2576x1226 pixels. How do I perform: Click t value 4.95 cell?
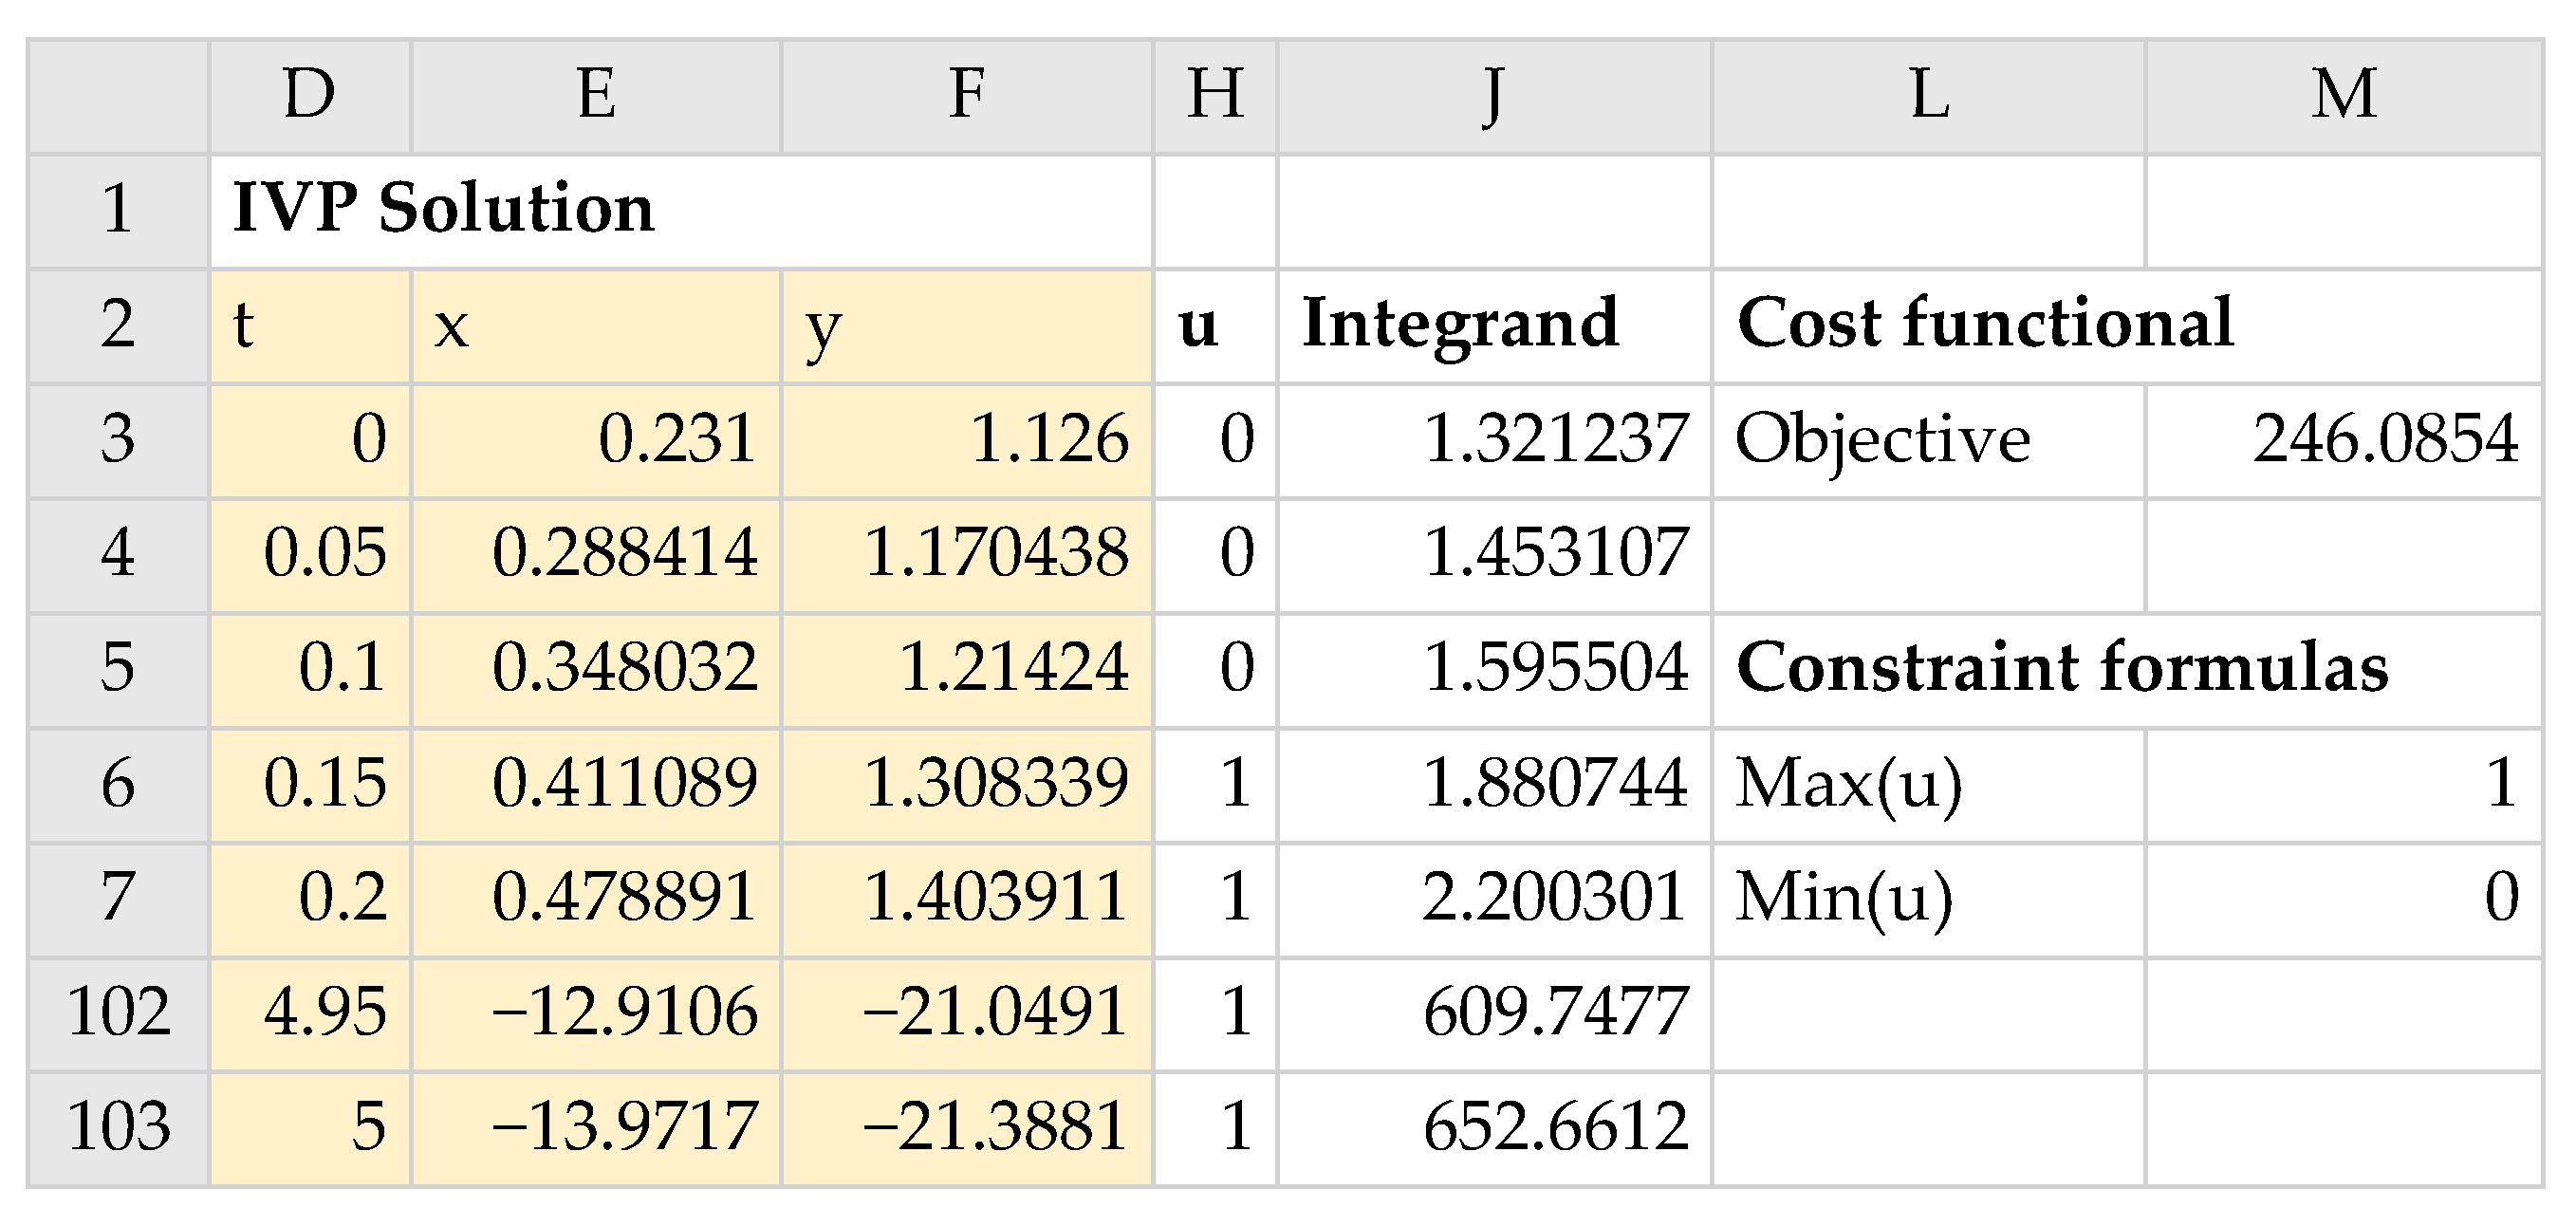click(309, 1012)
